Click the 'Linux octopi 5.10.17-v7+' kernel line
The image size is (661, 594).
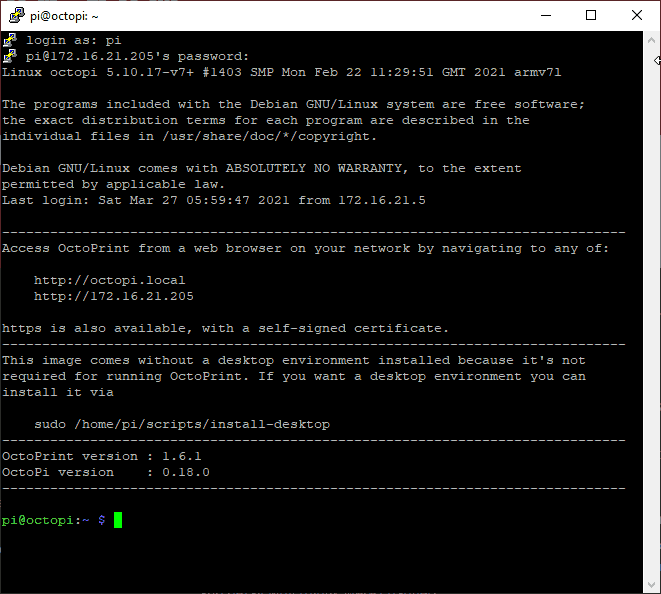[x=282, y=73]
